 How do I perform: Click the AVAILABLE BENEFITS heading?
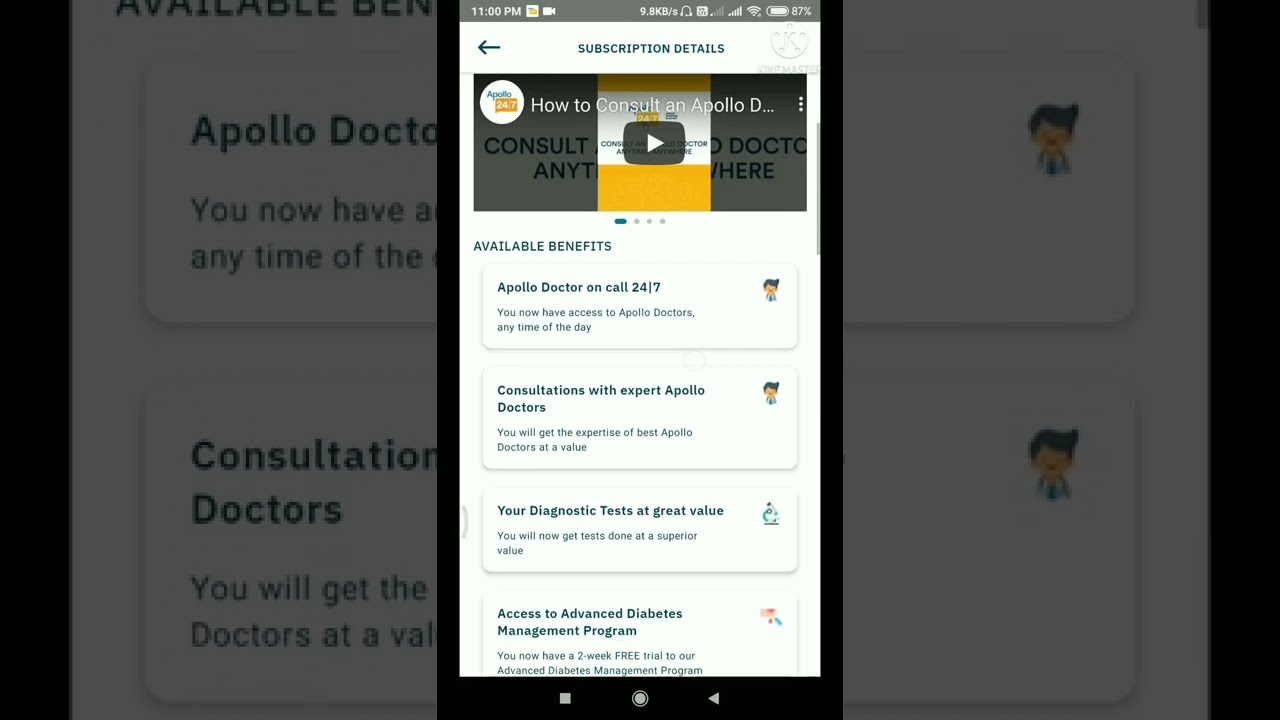click(542, 246)
